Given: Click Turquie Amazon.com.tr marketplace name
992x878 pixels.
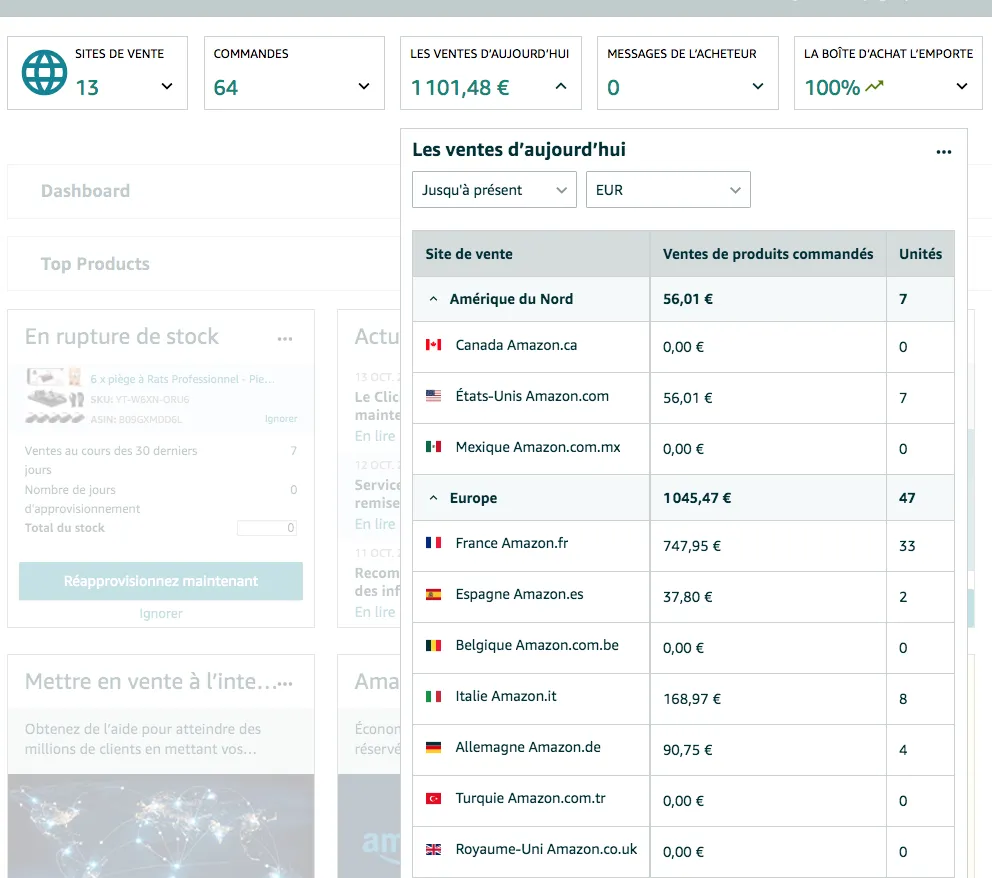Looking at the screenshot, I should pos(530,798).
